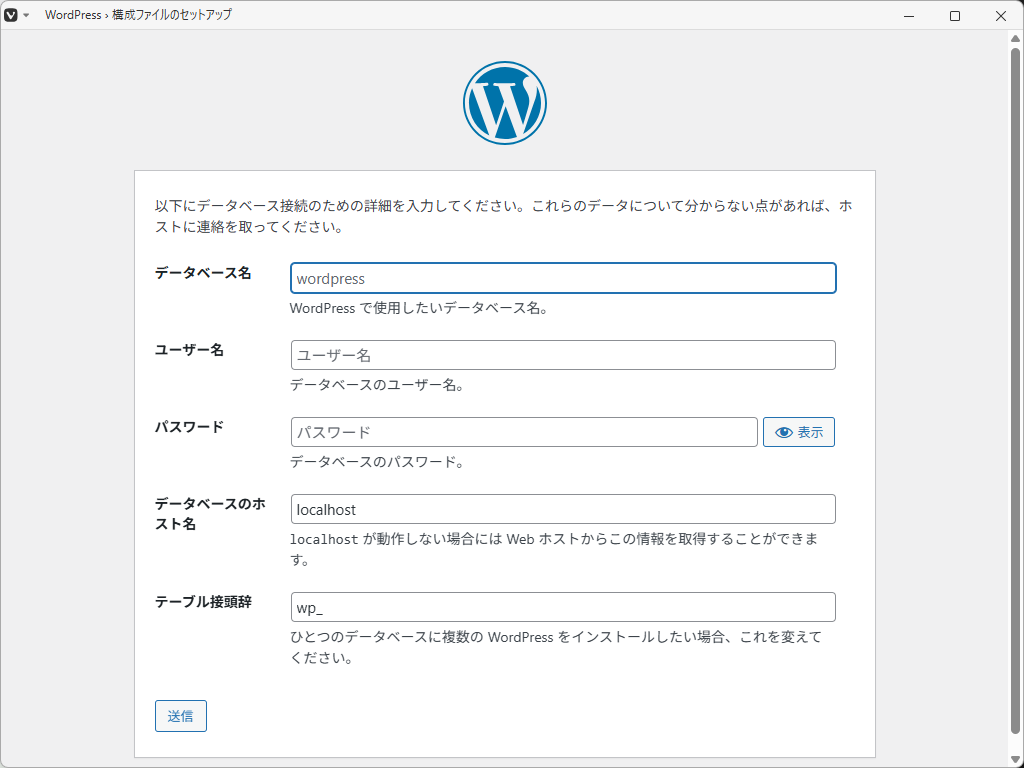Close the WordPress setup window

1000,16
